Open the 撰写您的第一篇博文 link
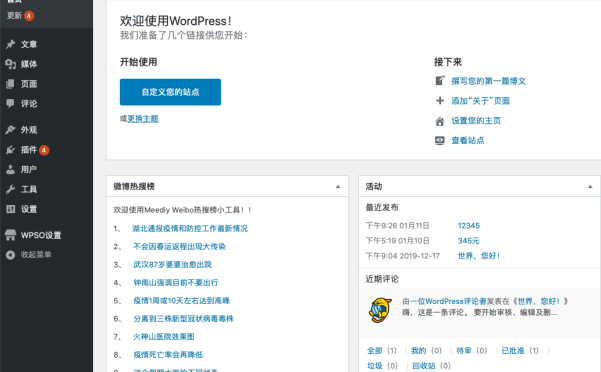This screenshot has width=601, height=372. click(488, 81)
